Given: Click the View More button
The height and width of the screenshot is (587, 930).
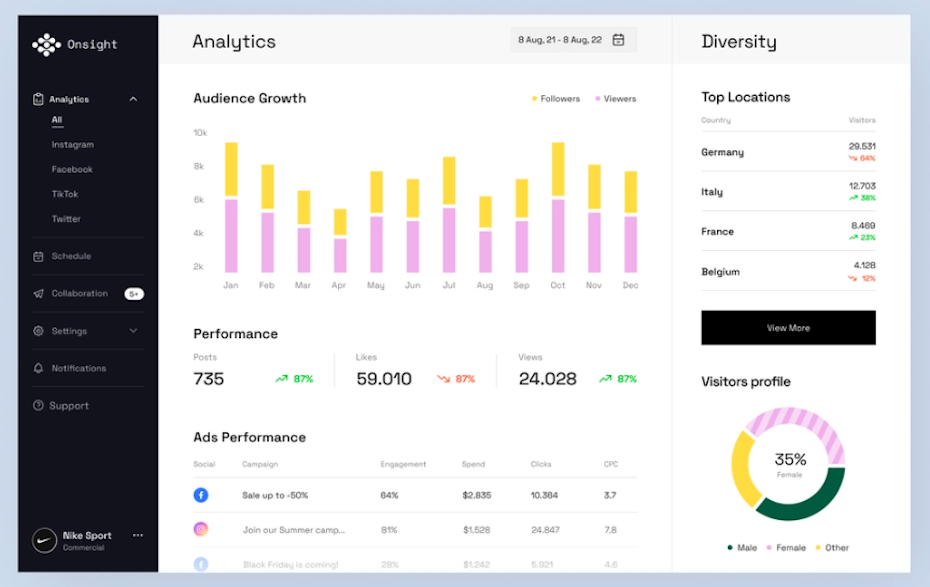Looking at the screenshot, I should [788, 328].
